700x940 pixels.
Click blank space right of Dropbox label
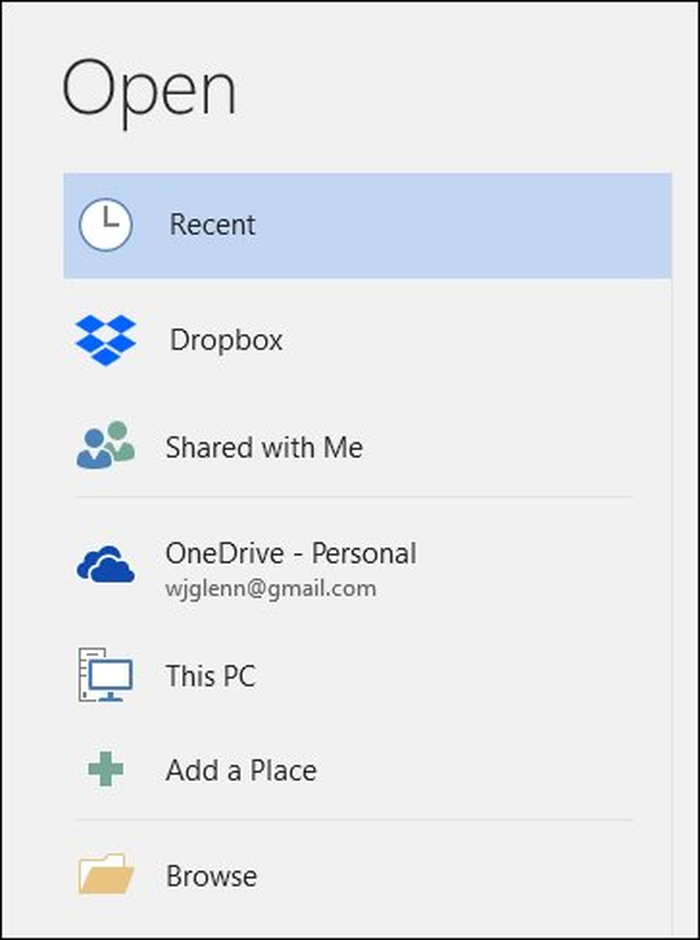[x=480, y=340]
